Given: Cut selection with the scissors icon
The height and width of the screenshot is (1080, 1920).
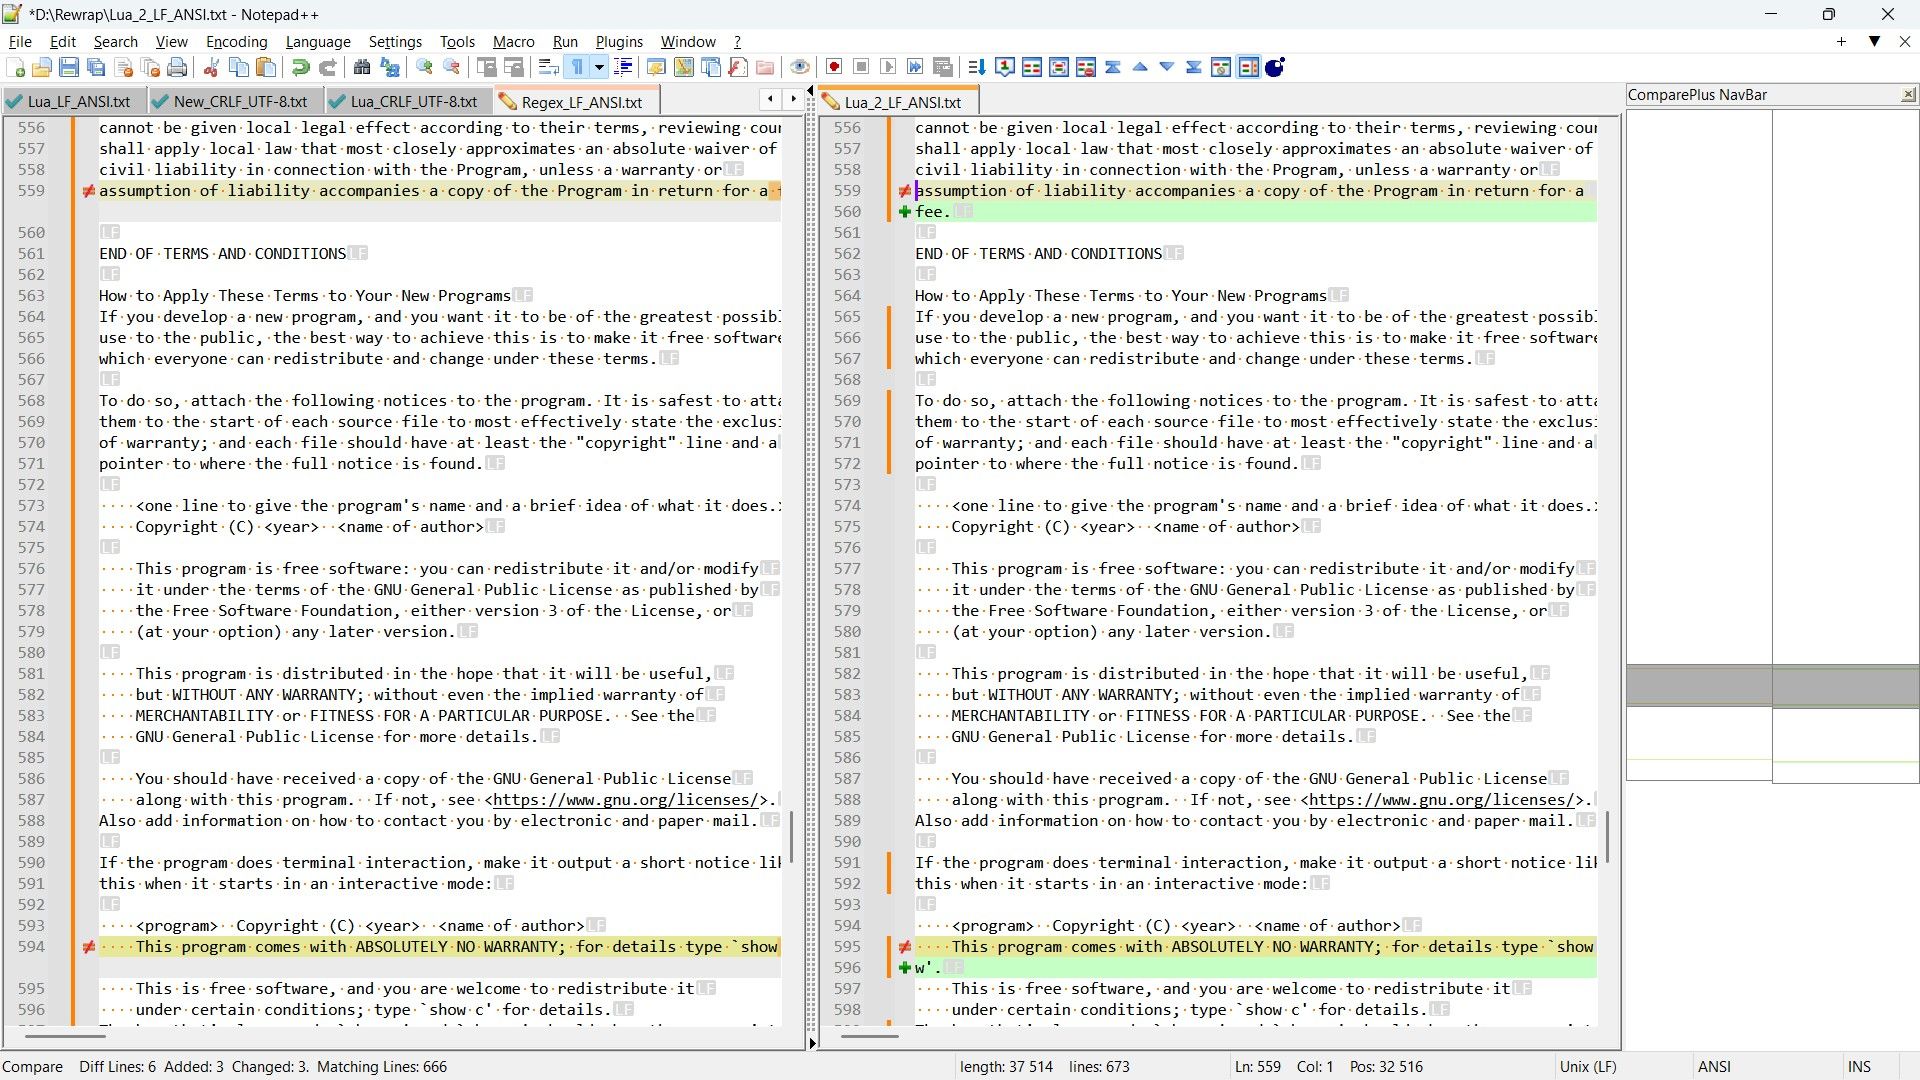Looking at the screenshot, I should pos(211,67).
